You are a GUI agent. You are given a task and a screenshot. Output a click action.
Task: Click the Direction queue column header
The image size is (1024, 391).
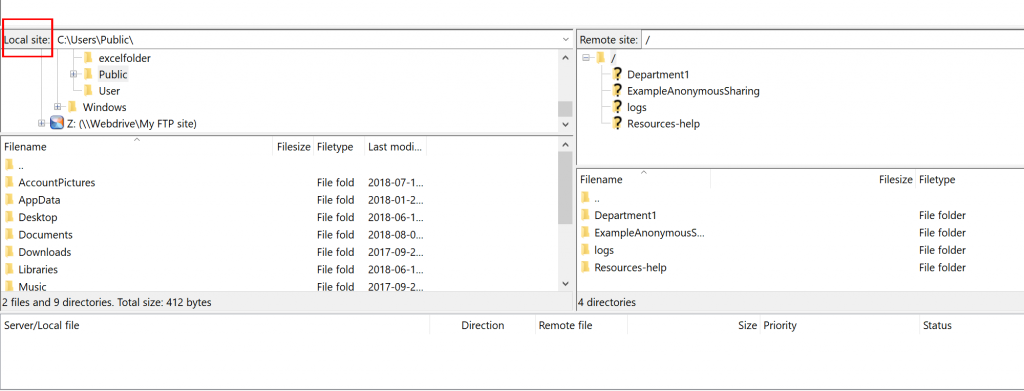pyautogui.click(x=483, y=325)
